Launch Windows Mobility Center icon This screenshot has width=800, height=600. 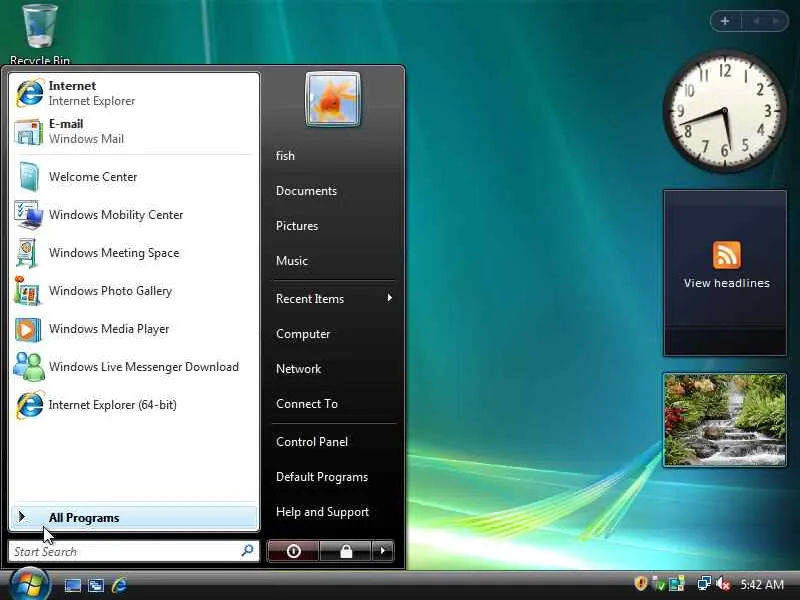tap(29, 215)
